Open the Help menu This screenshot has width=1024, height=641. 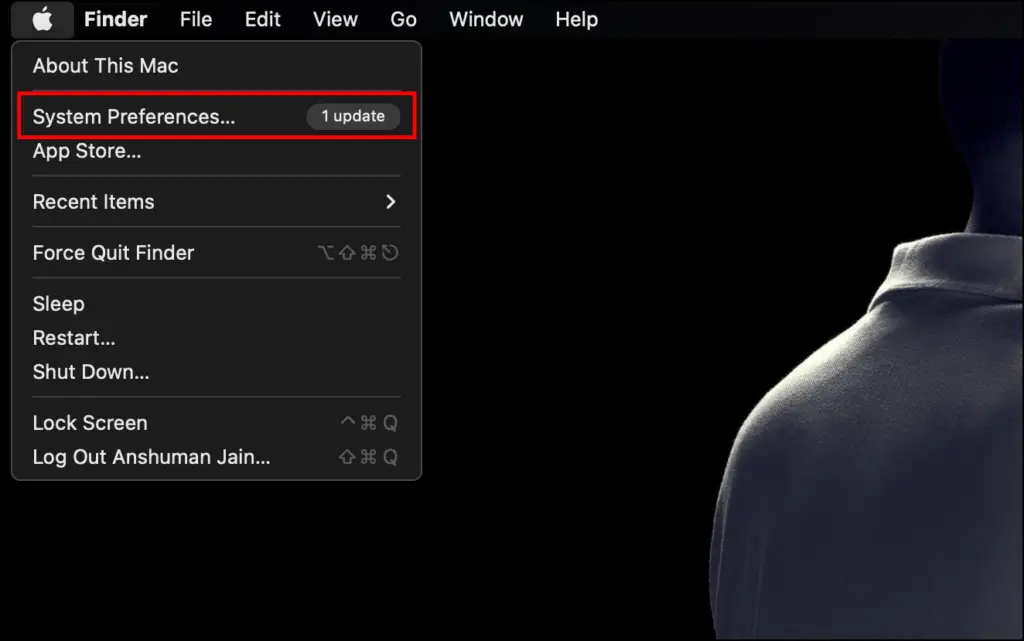coord(577,20)
